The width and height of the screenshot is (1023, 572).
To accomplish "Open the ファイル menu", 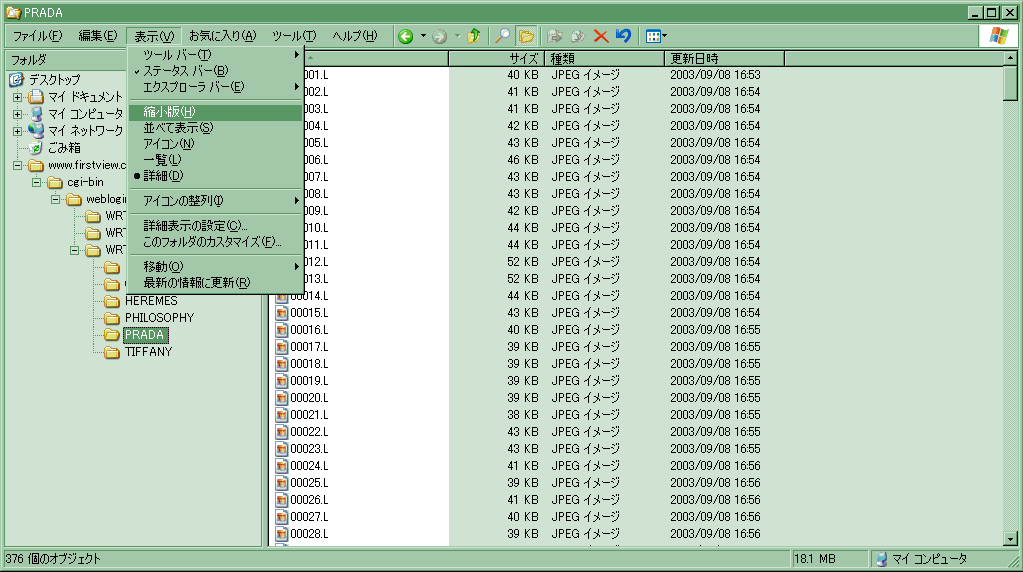I will coord(36,36).
